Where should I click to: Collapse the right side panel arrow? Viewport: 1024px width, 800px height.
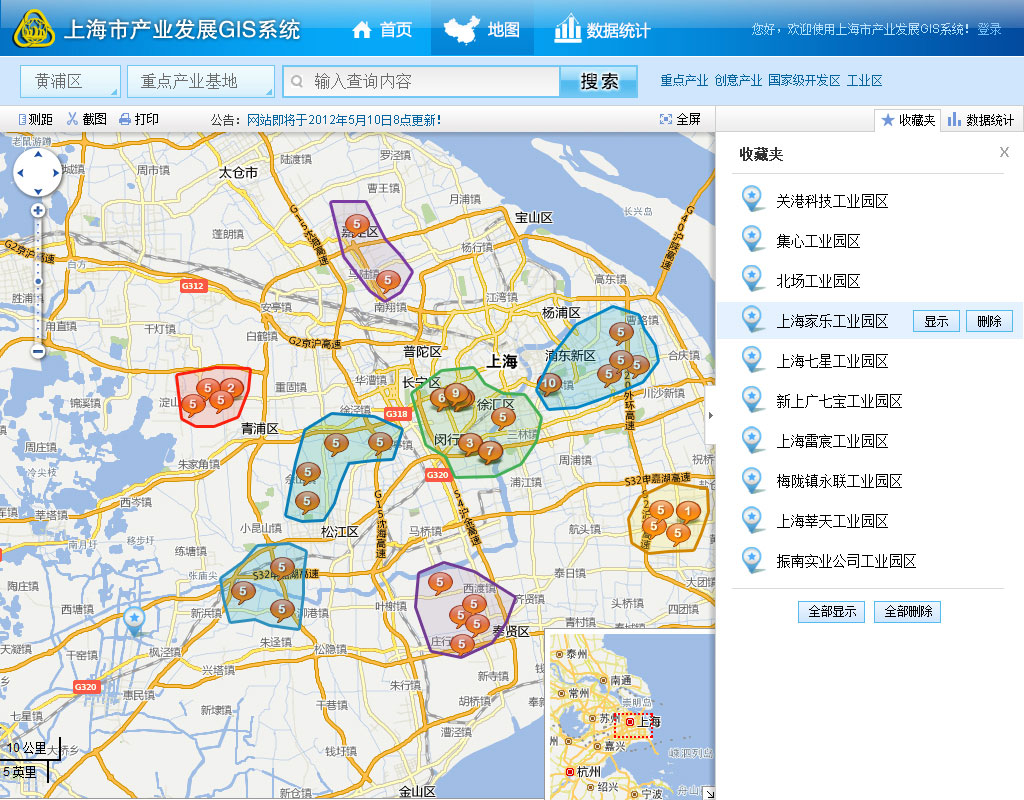click(710, 414)
